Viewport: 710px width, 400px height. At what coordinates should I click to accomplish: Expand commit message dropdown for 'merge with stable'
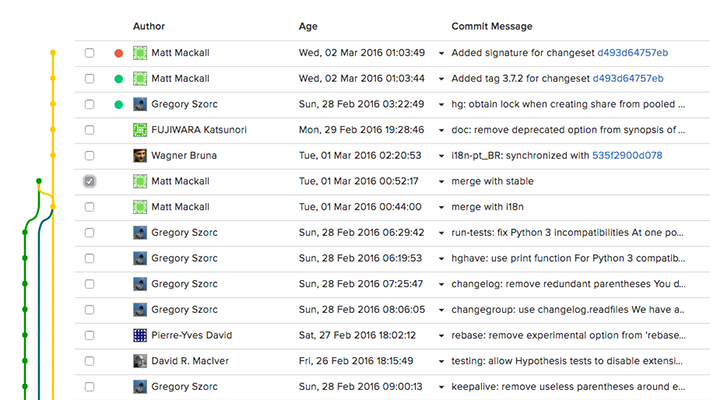(441, 182)
